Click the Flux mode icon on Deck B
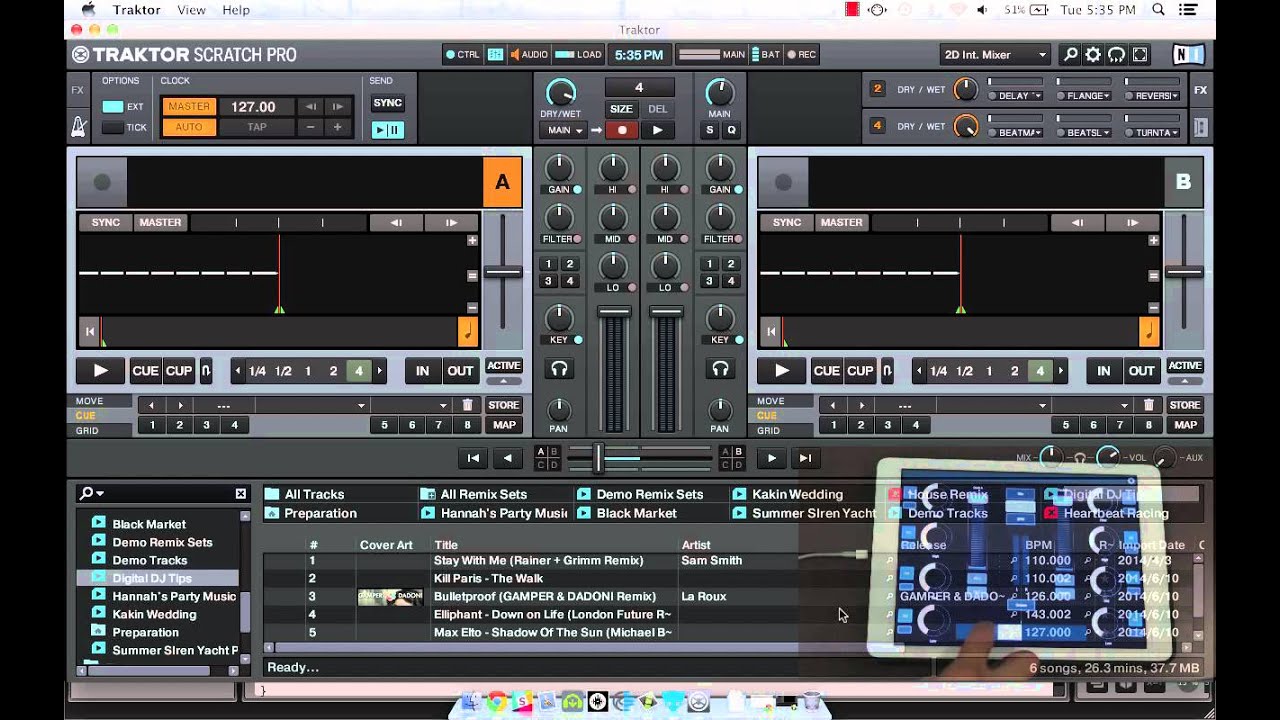 click(887, 371)
